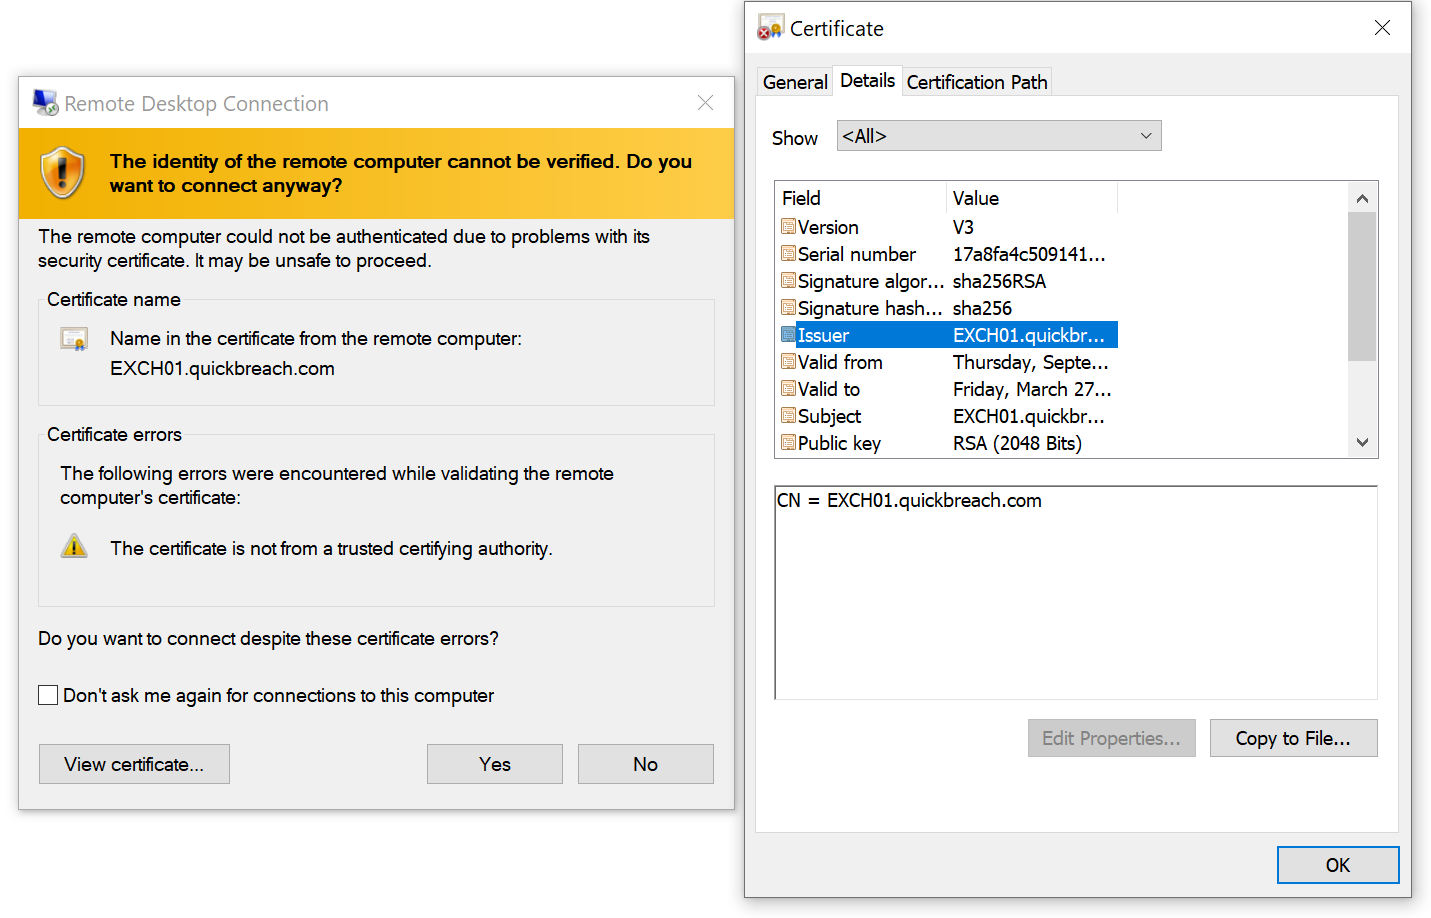Click the Valid from field icon
Image resolution: width=1431 pixels, height=918 pixels.
pos(788,362)
